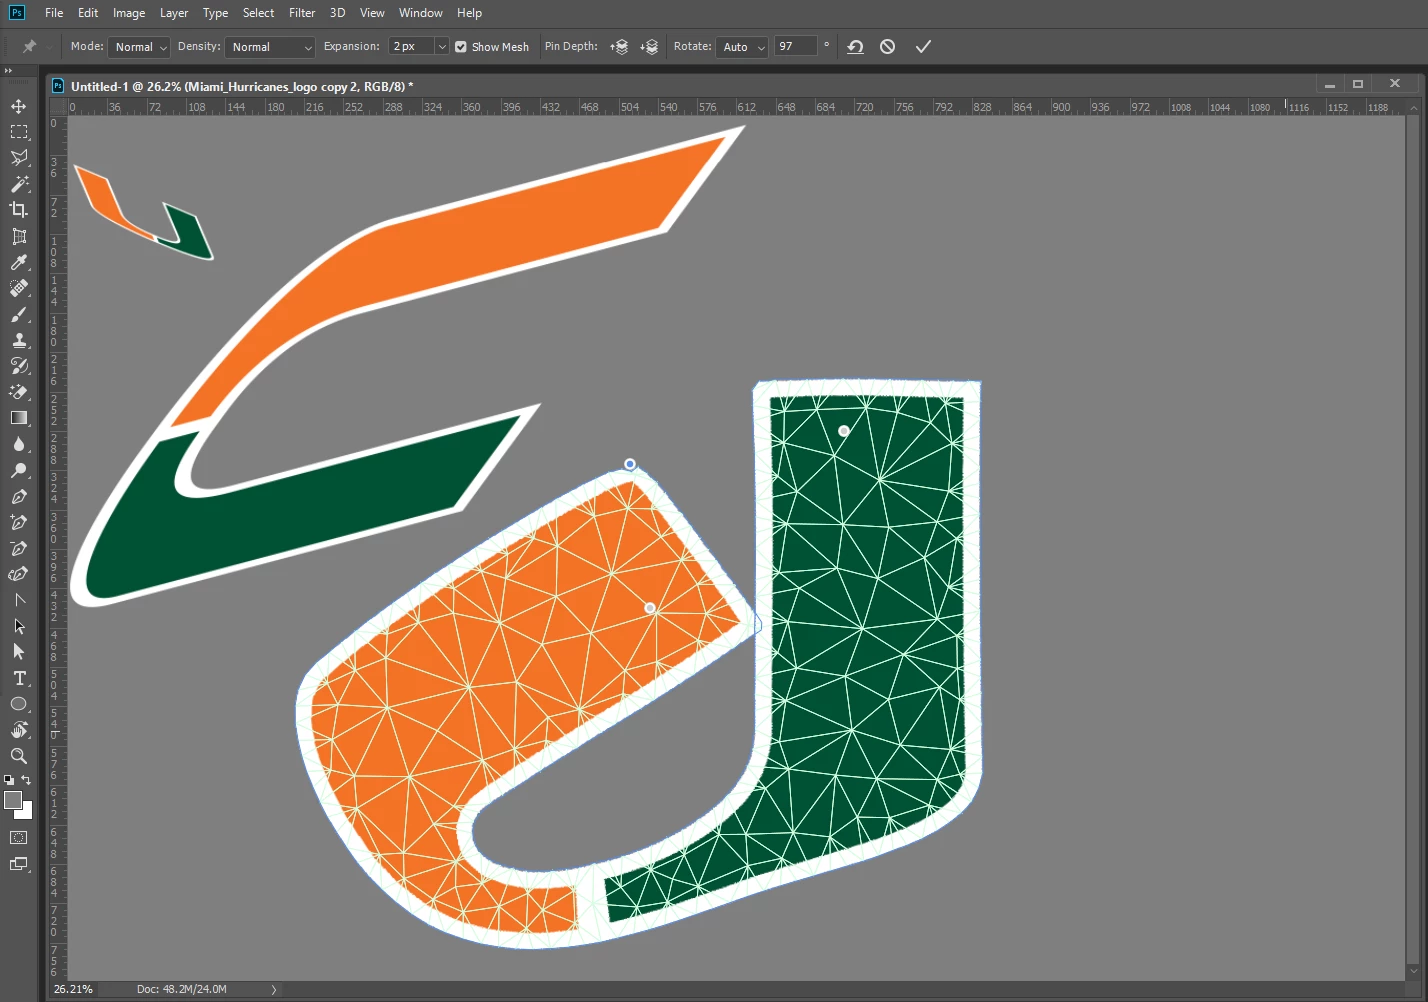Select the Crop tool
This screenshot has width=1428, height=1002.
[x=19, y=210]
